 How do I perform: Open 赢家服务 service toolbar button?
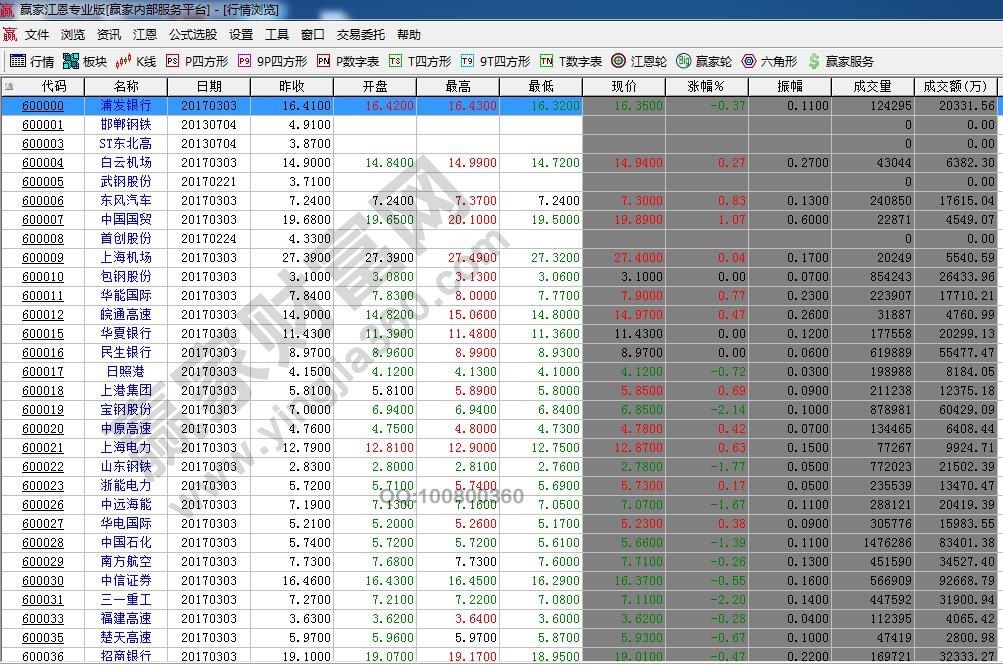(x=840, y=61)
